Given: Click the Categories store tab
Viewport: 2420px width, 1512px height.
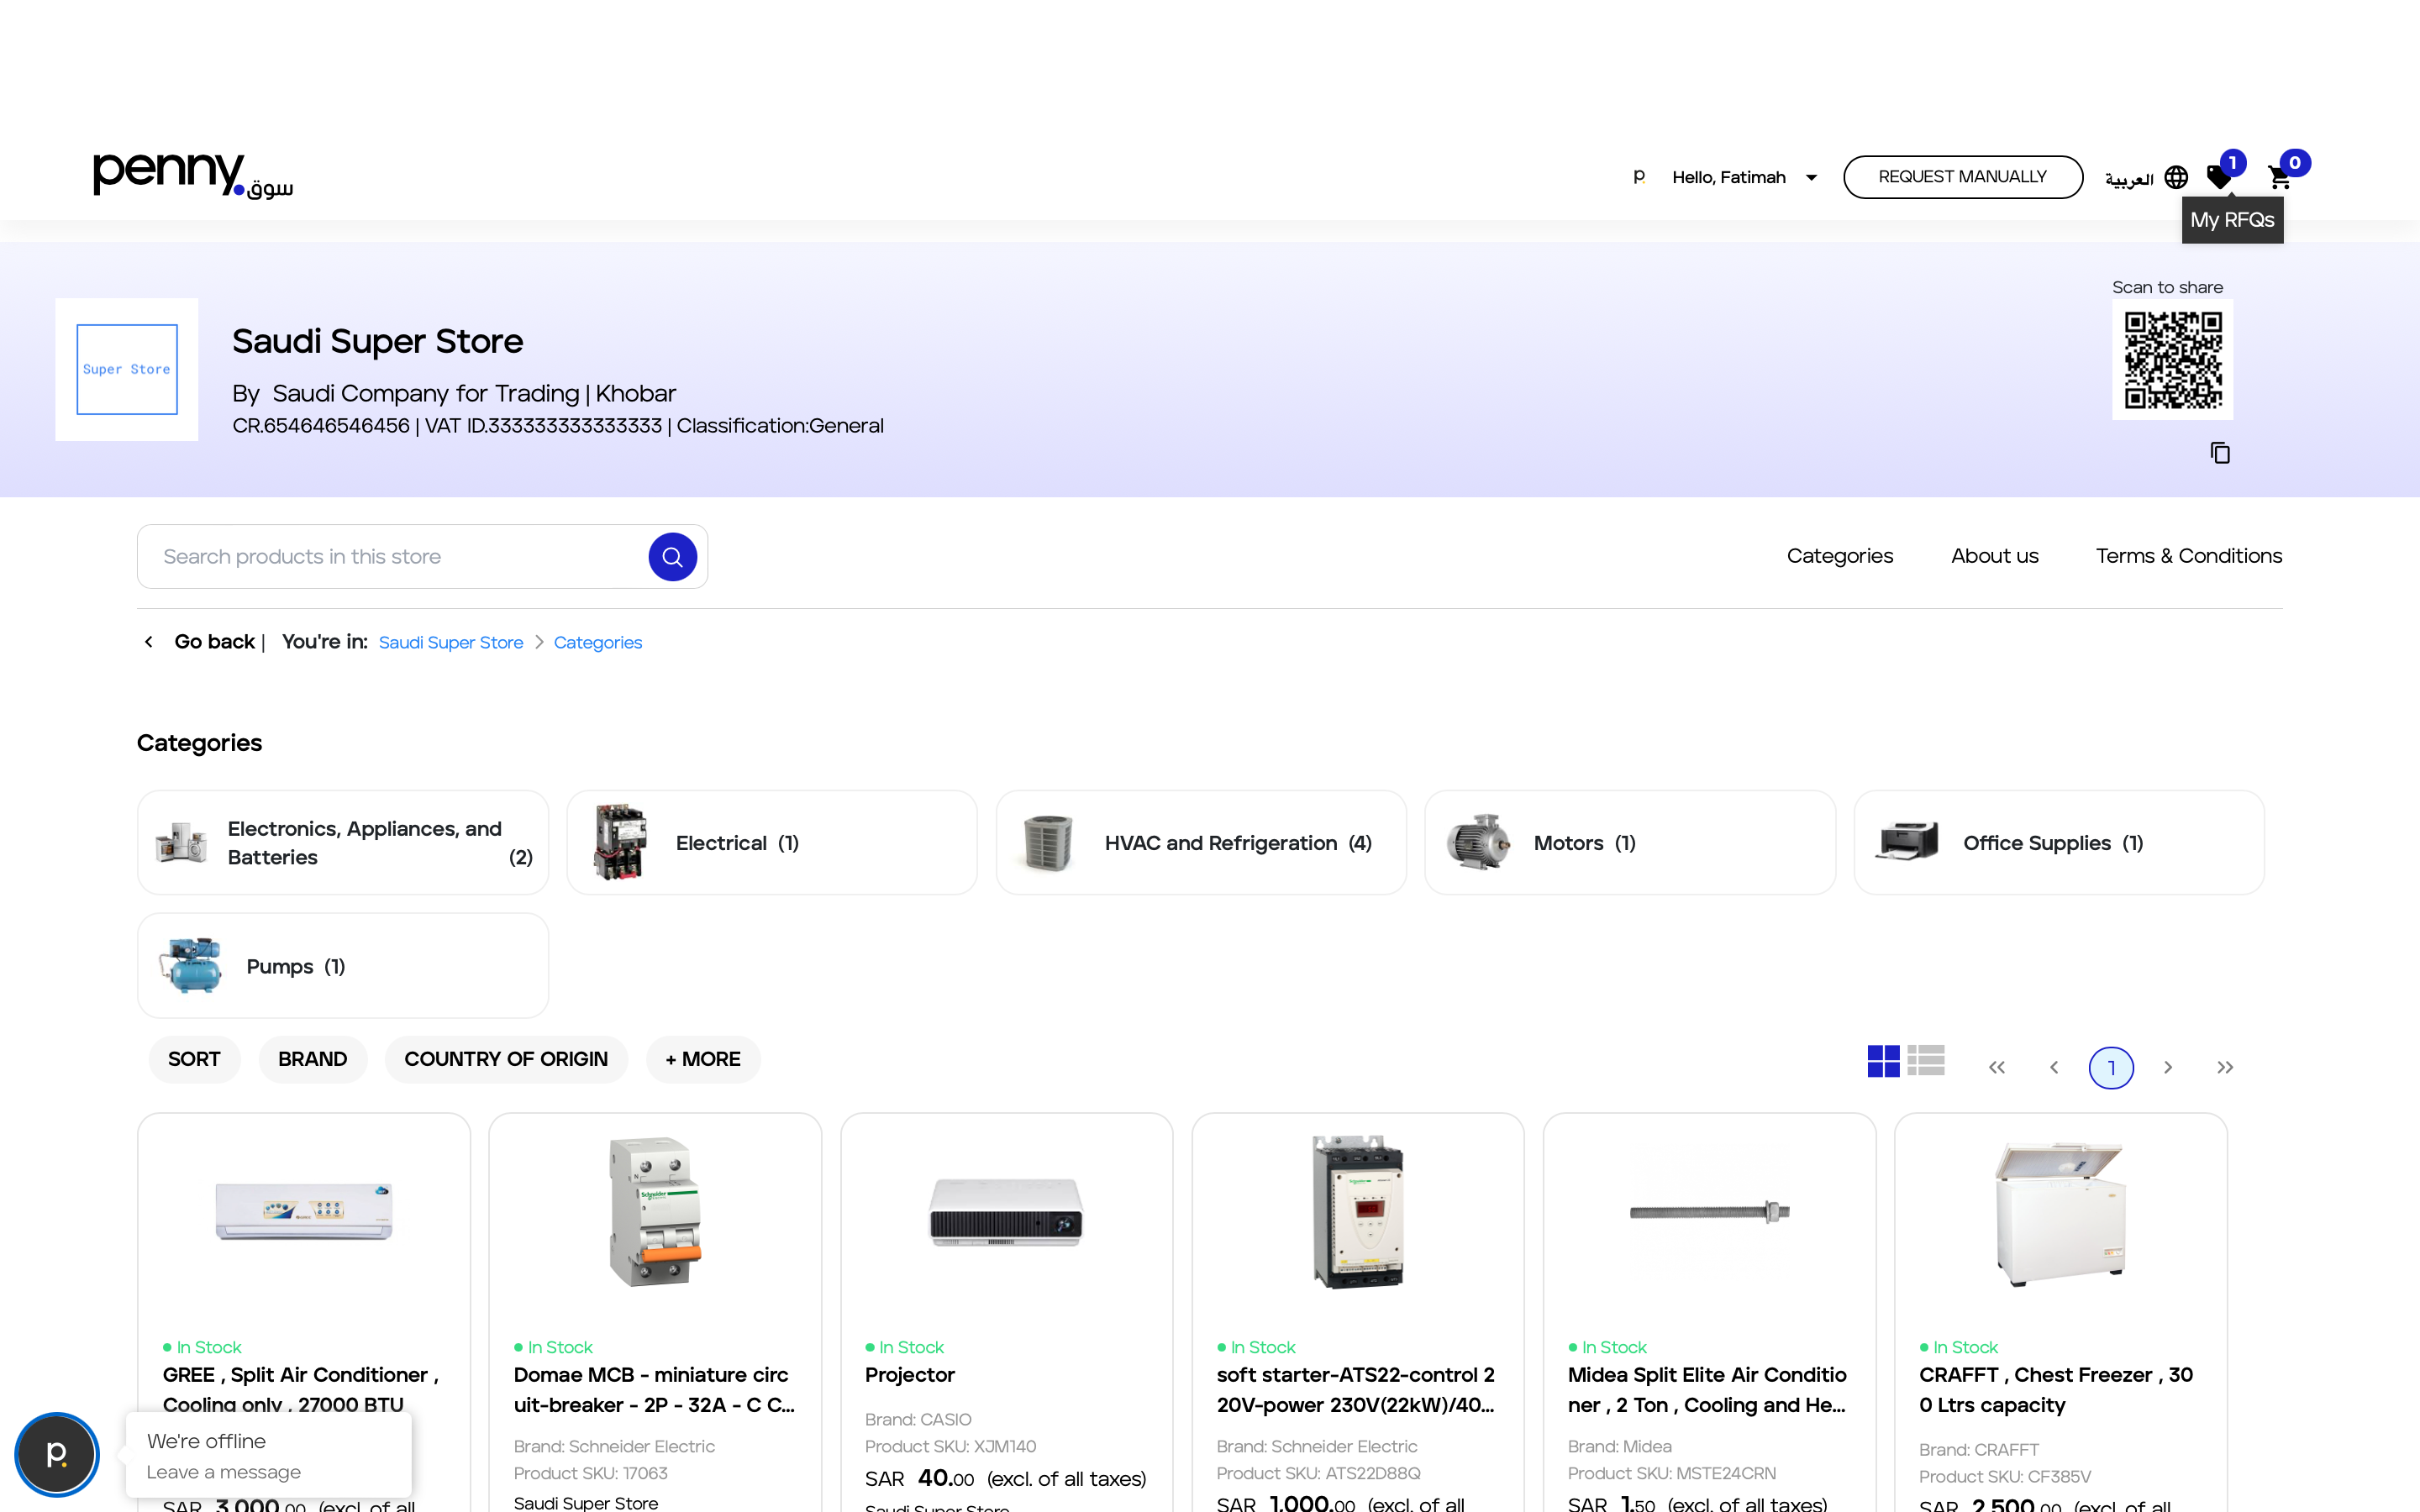Looking at the screenshot, I should (1840, 556).
